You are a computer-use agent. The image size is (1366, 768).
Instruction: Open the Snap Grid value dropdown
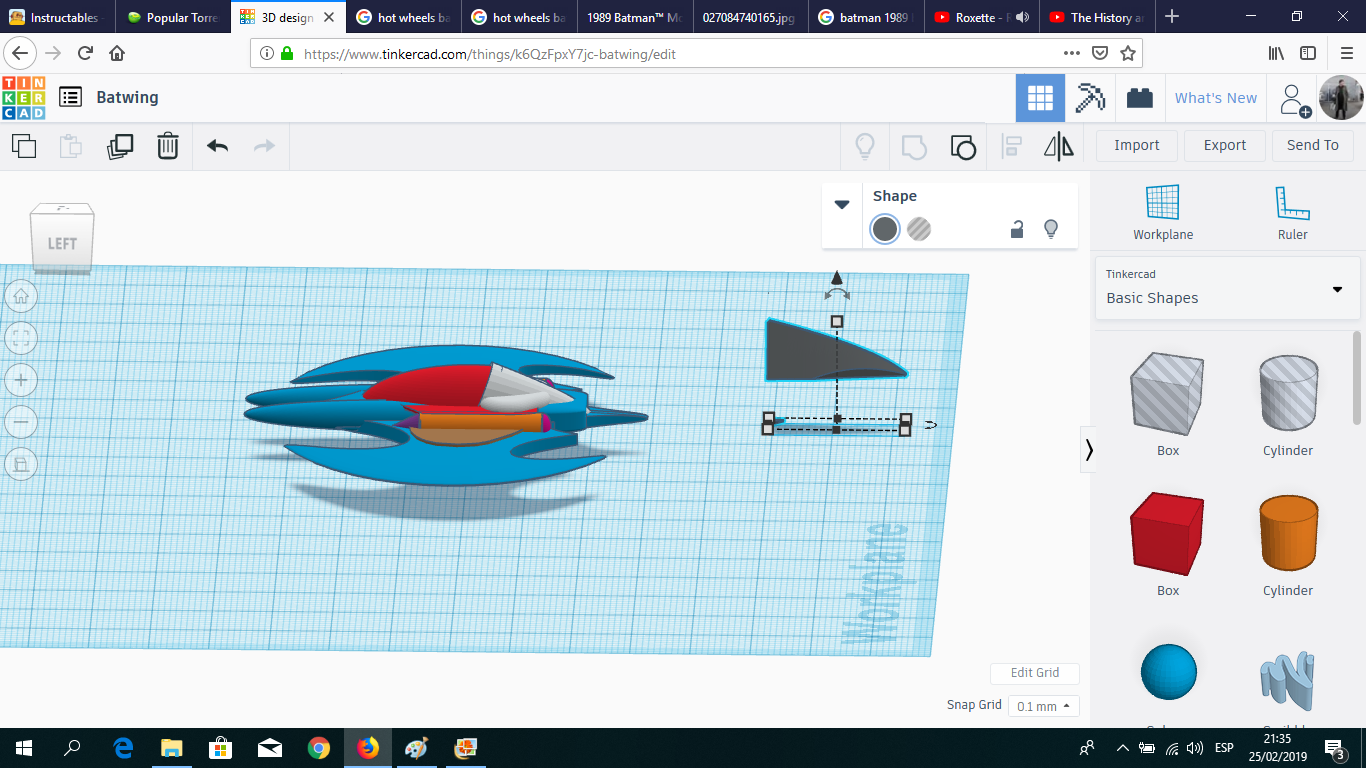1043,706
